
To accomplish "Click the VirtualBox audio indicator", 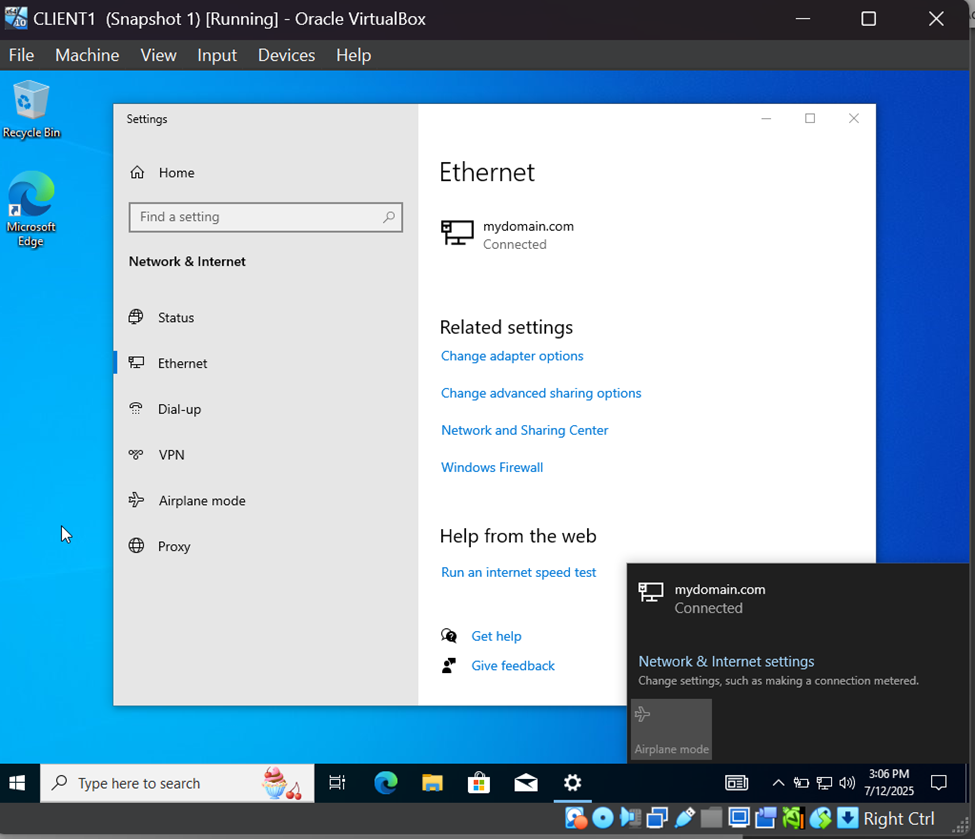I will pos(630,818).
